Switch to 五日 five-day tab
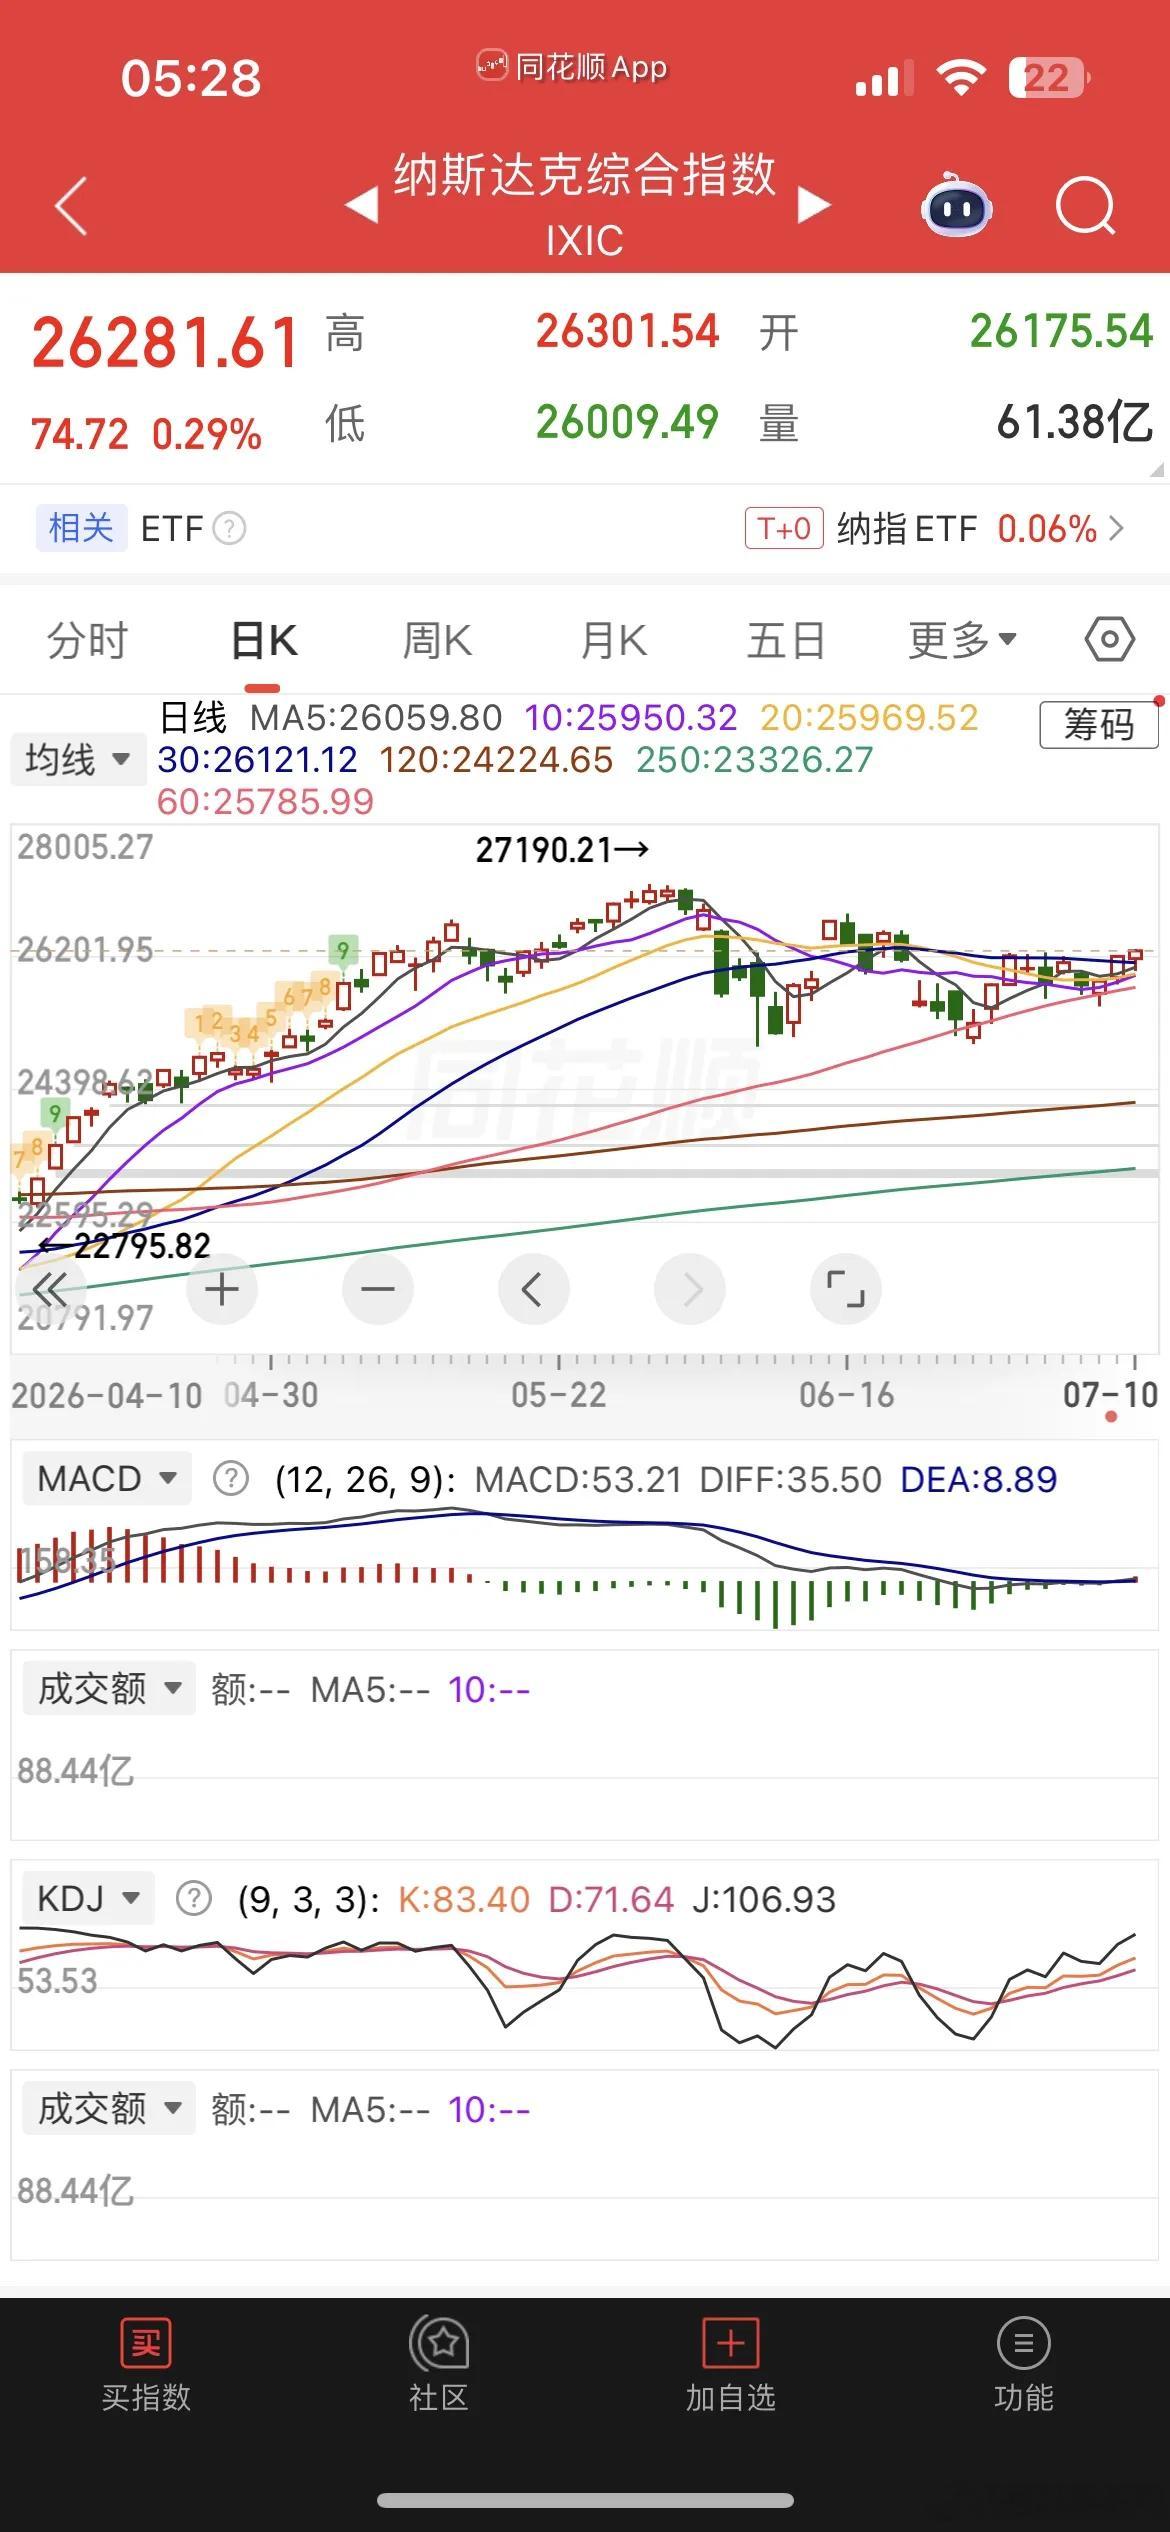 (786, 640)
